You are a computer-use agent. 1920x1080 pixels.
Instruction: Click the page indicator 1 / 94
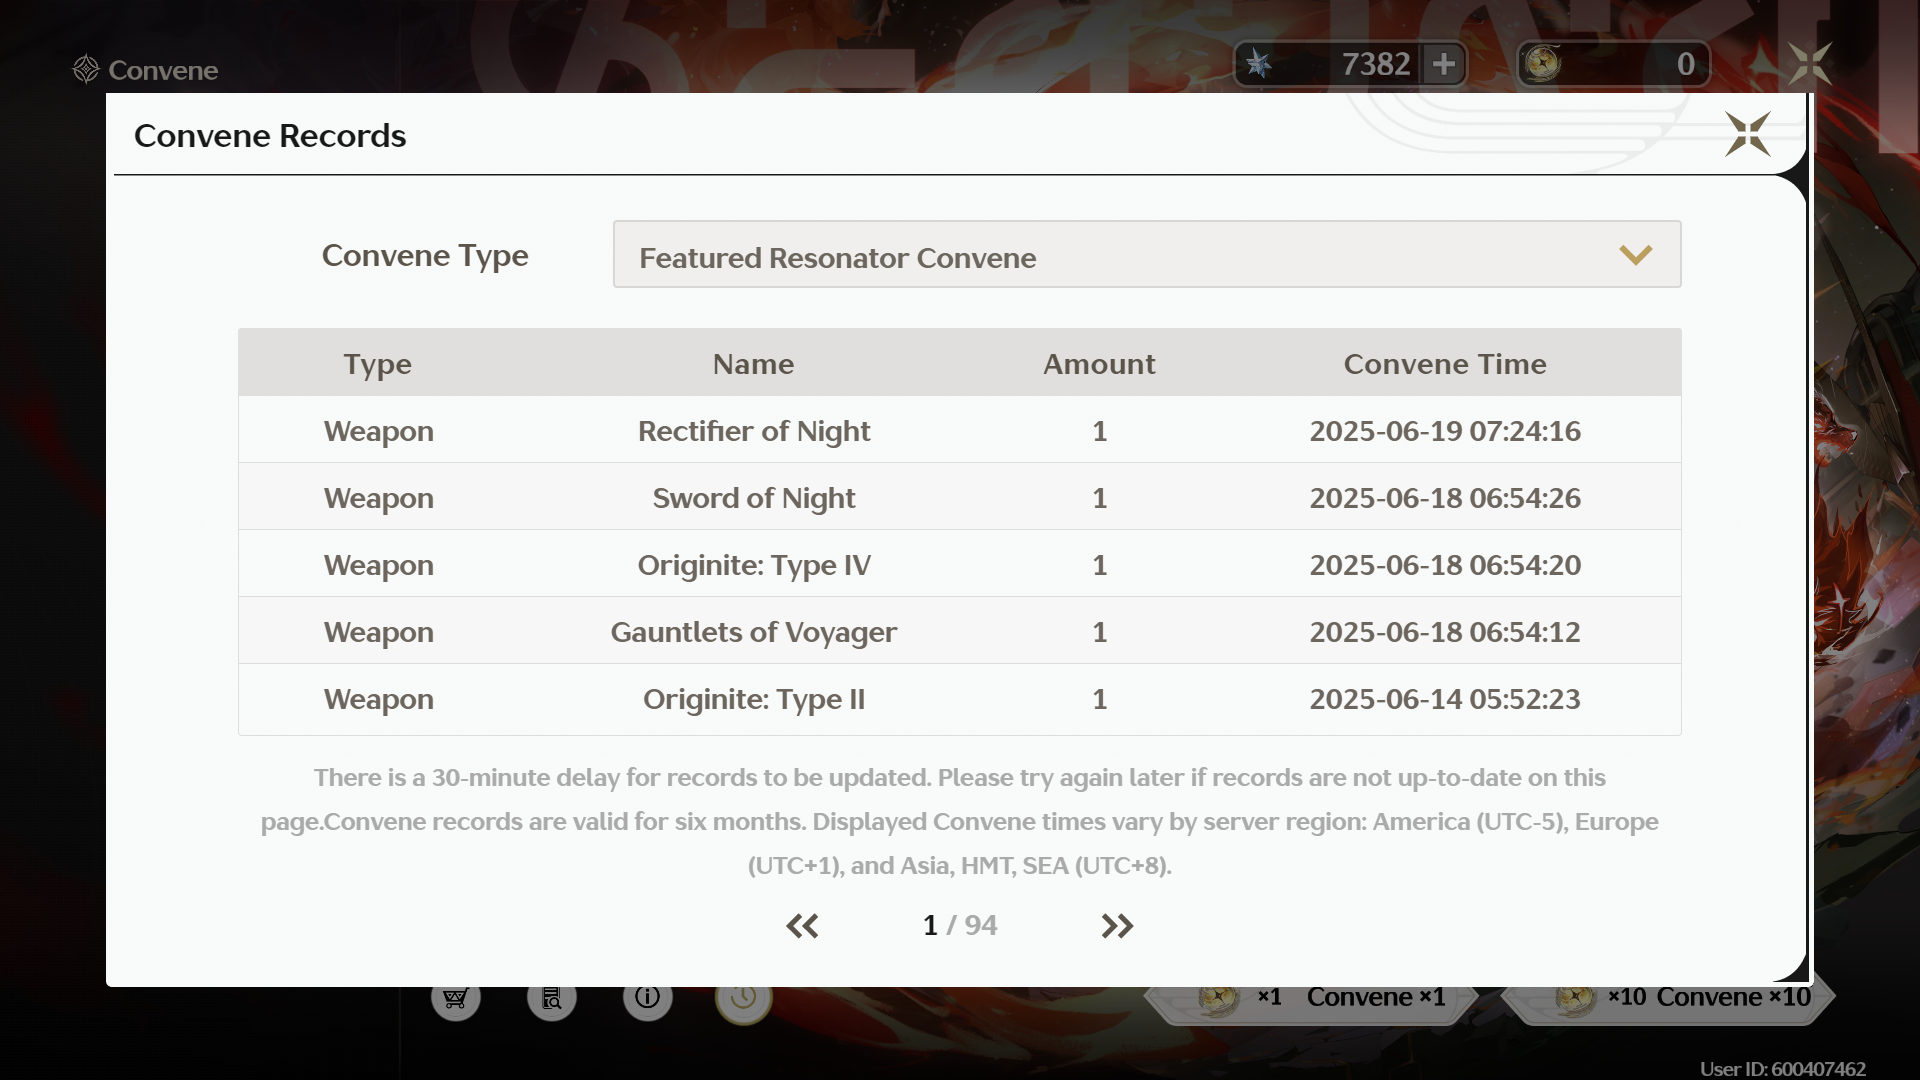coord(959,926)
